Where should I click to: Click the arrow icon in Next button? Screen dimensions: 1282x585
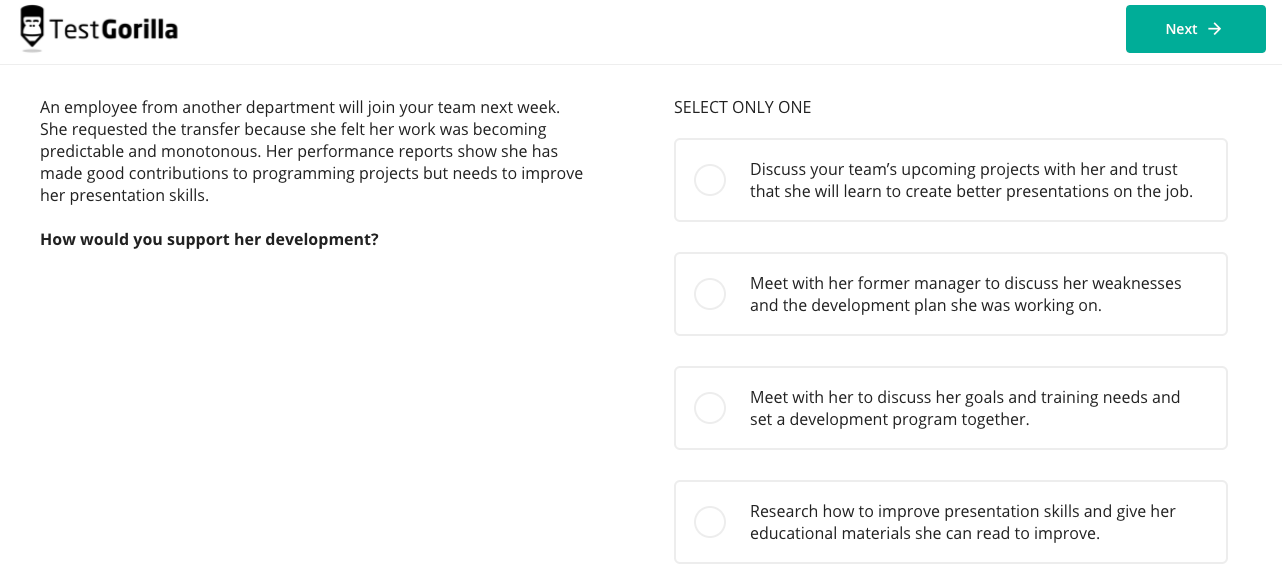coord(1215,29)
